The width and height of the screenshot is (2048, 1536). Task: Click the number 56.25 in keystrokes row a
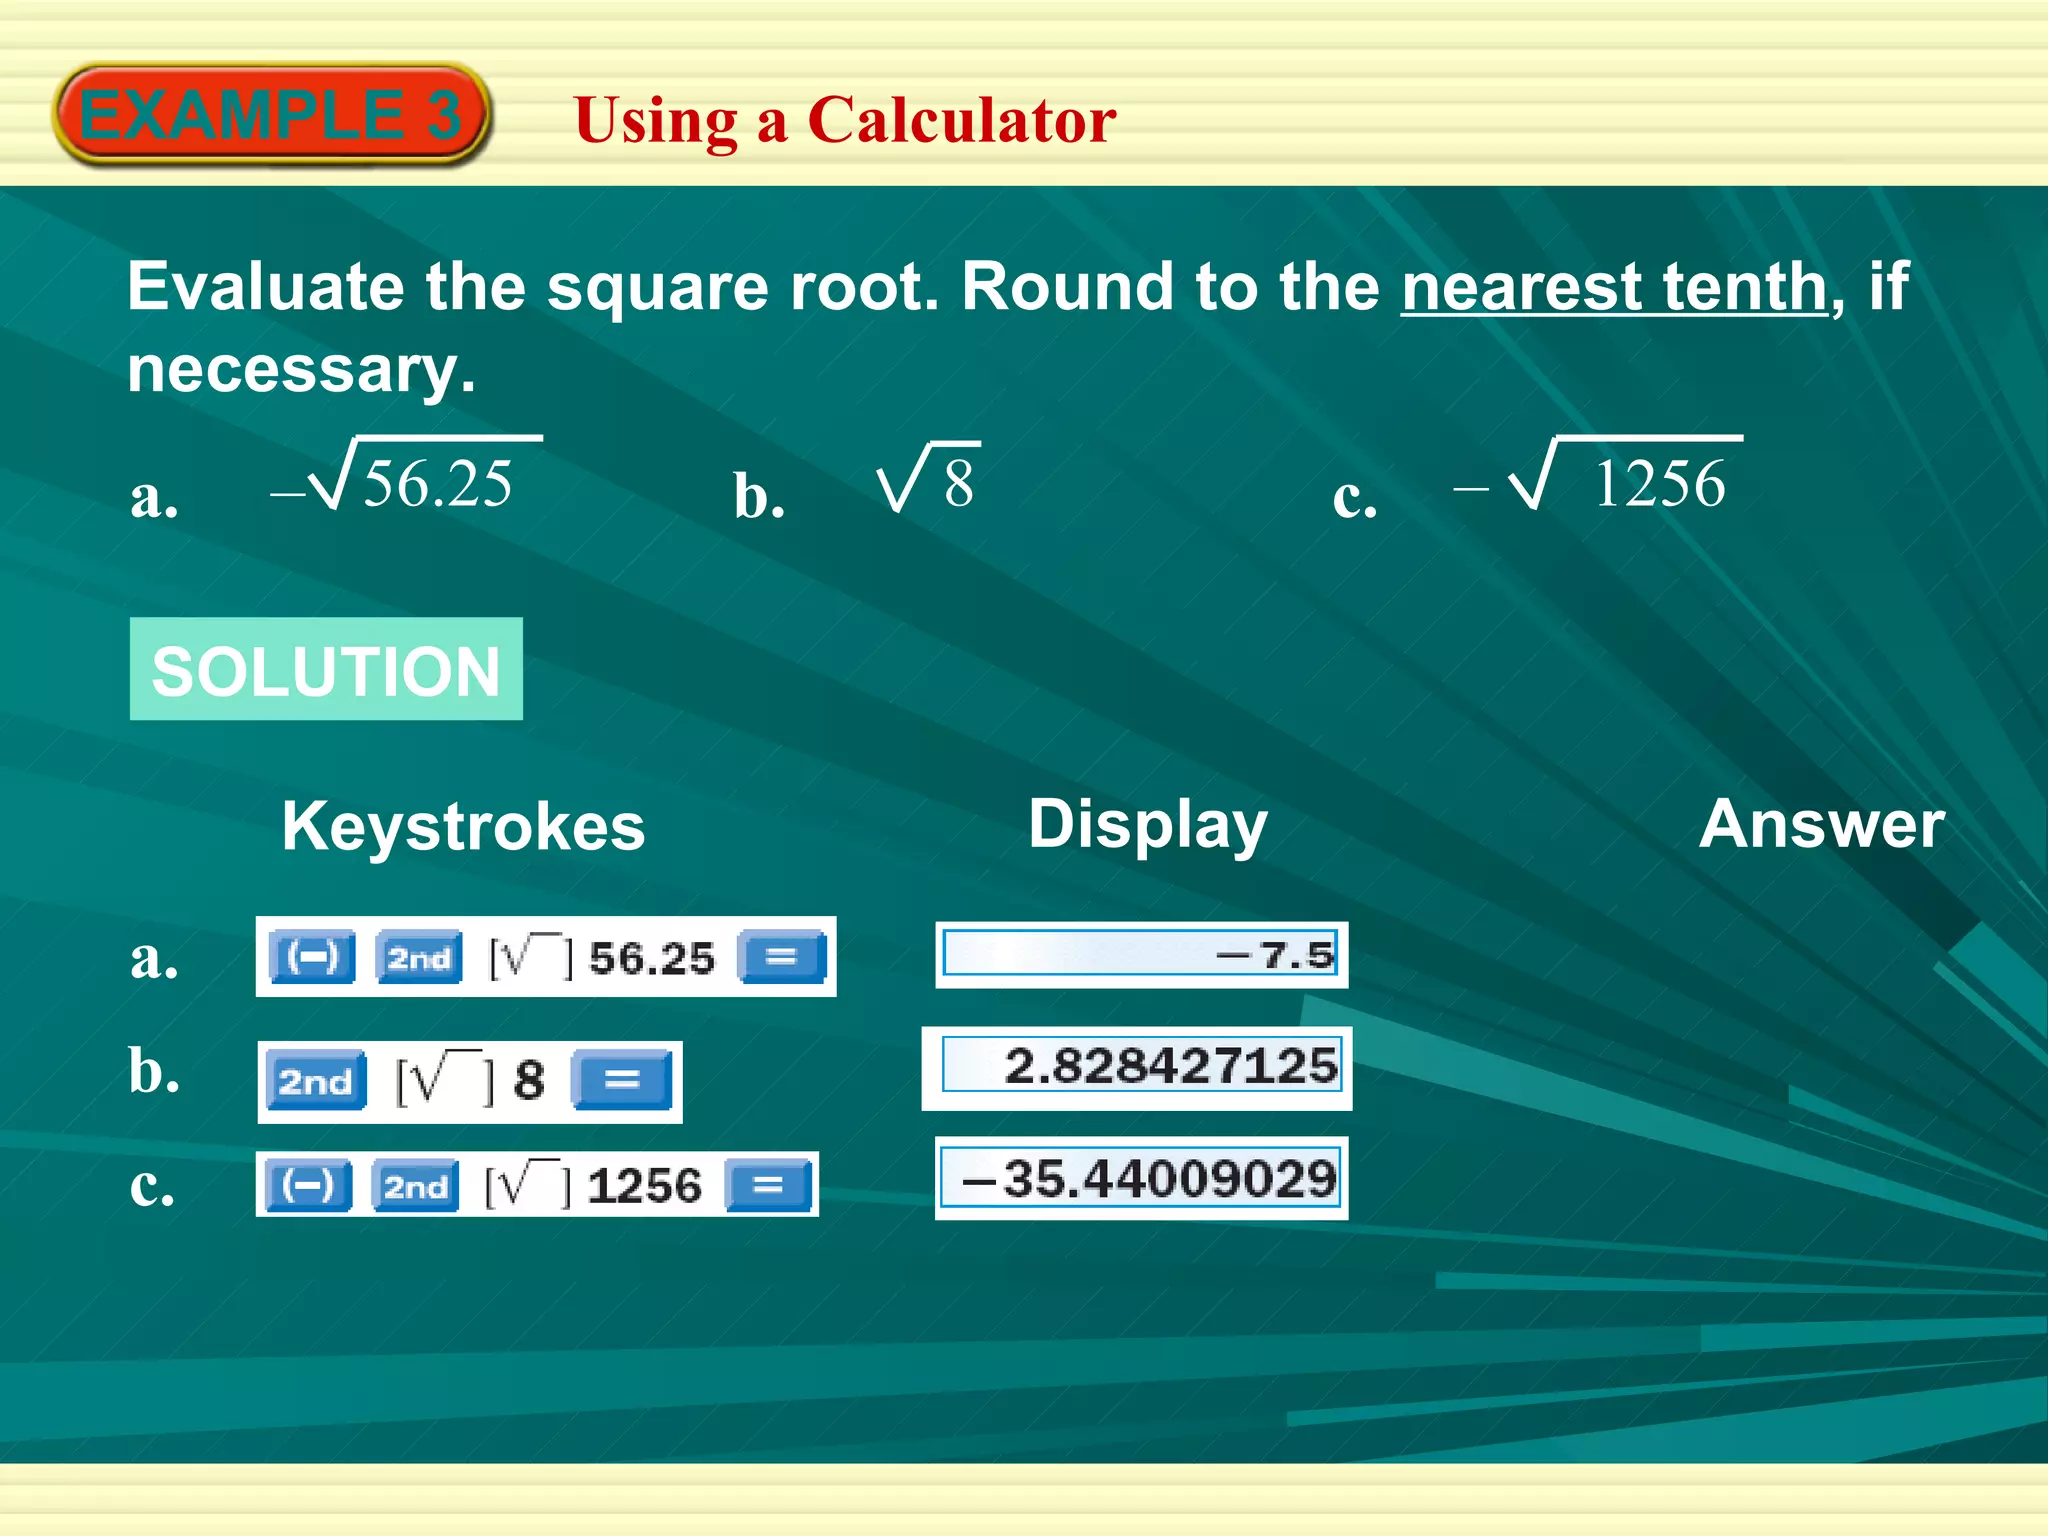click(652, 958)
